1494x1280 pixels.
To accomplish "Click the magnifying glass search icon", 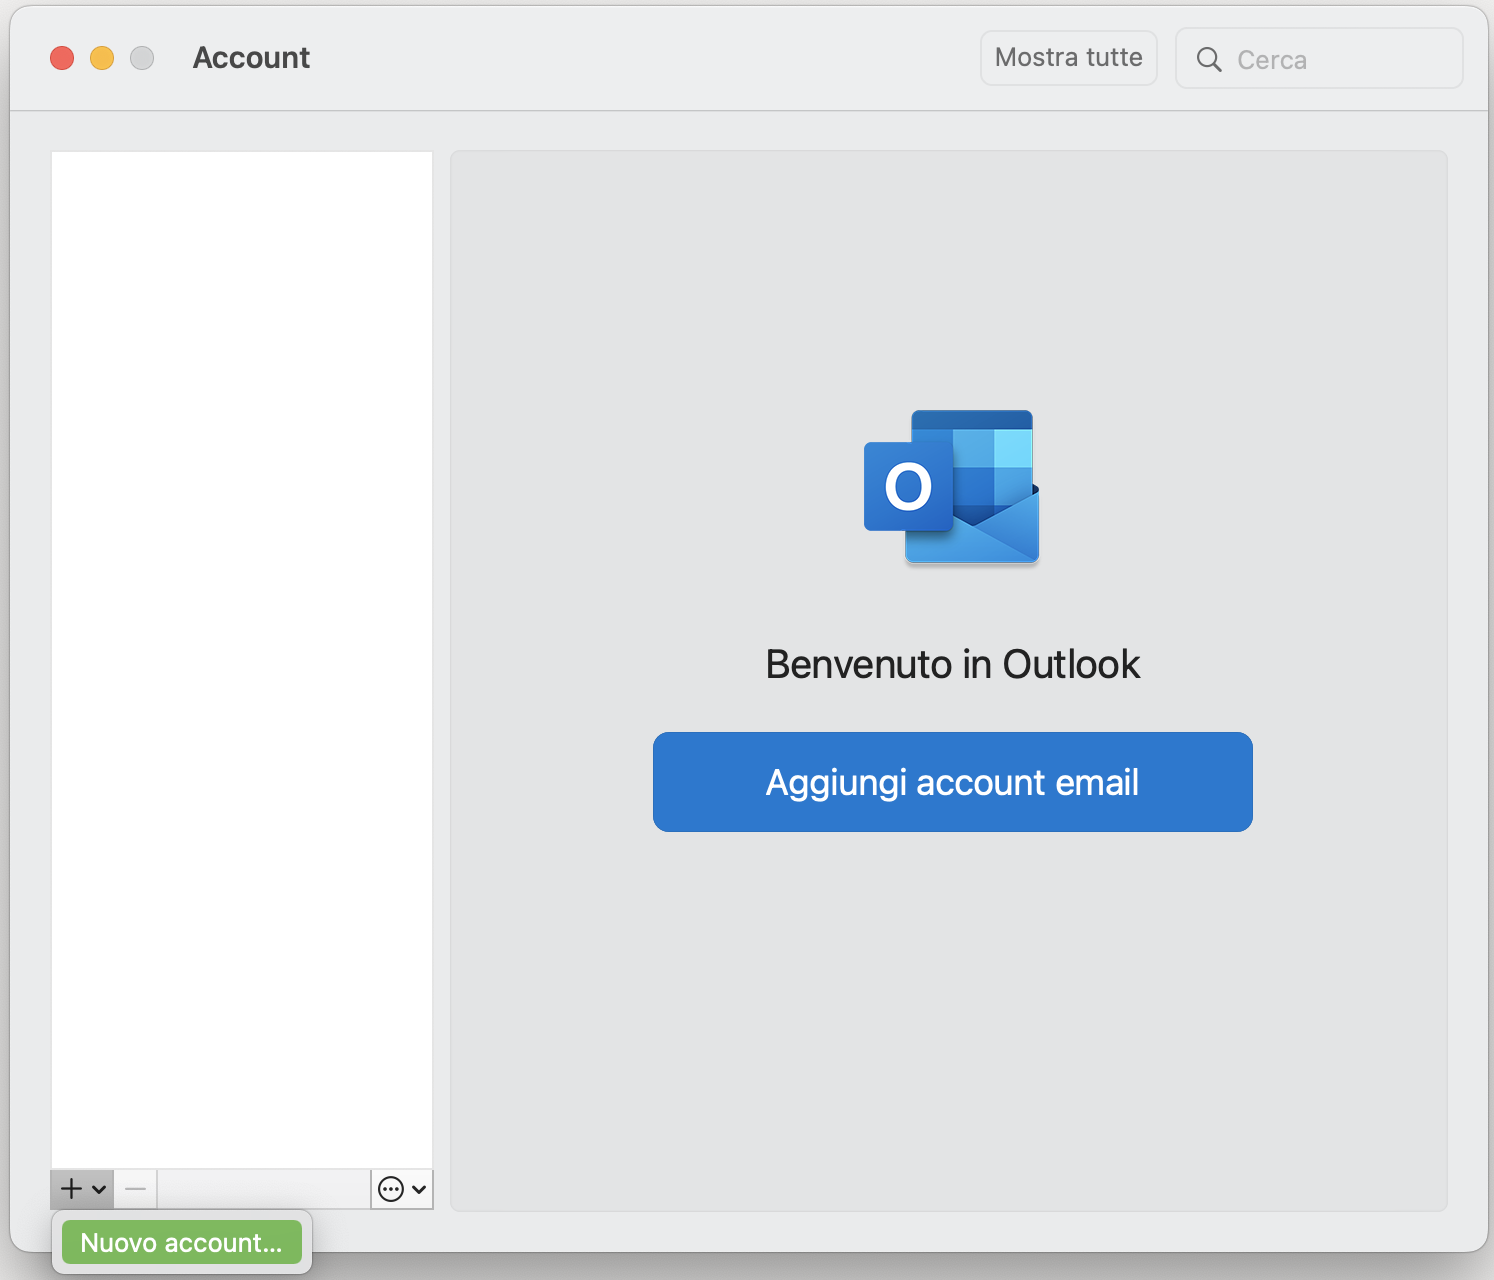I will (x=1209, y=60).
